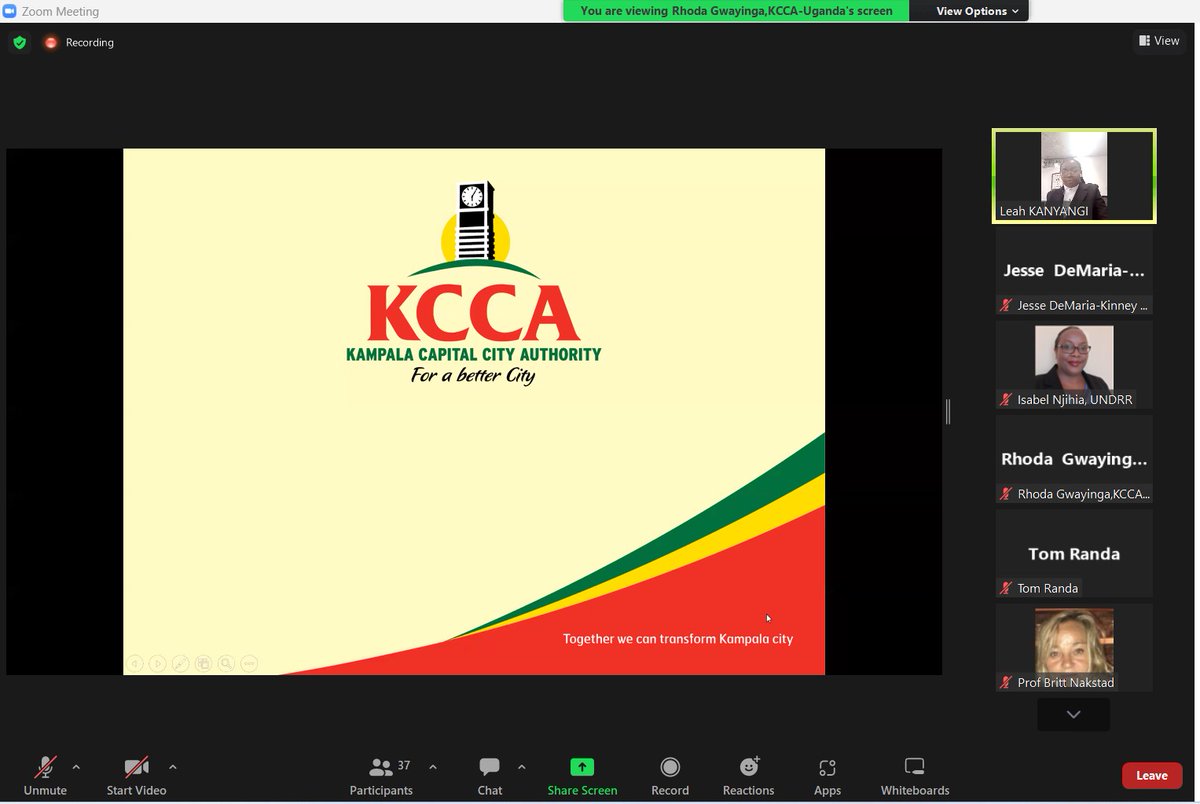Leave the meeting
Image resolution: width=1200 pixels, height=804 pixels.
point(1151,775)
